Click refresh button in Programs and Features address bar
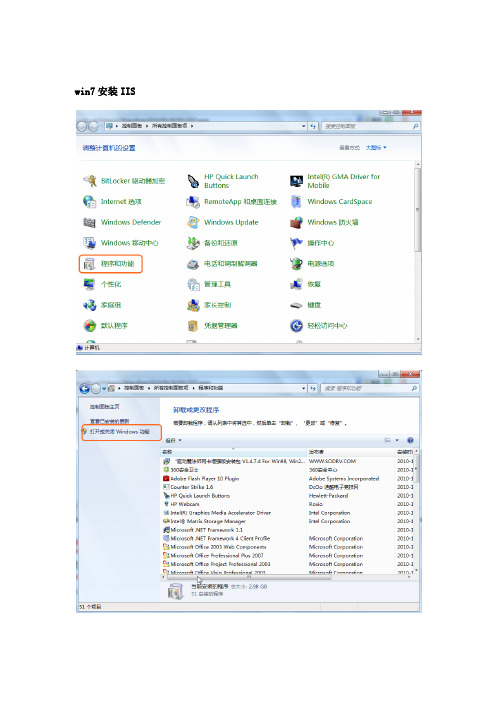This screenshot has width=496, height=702. (x=313, y=388)
